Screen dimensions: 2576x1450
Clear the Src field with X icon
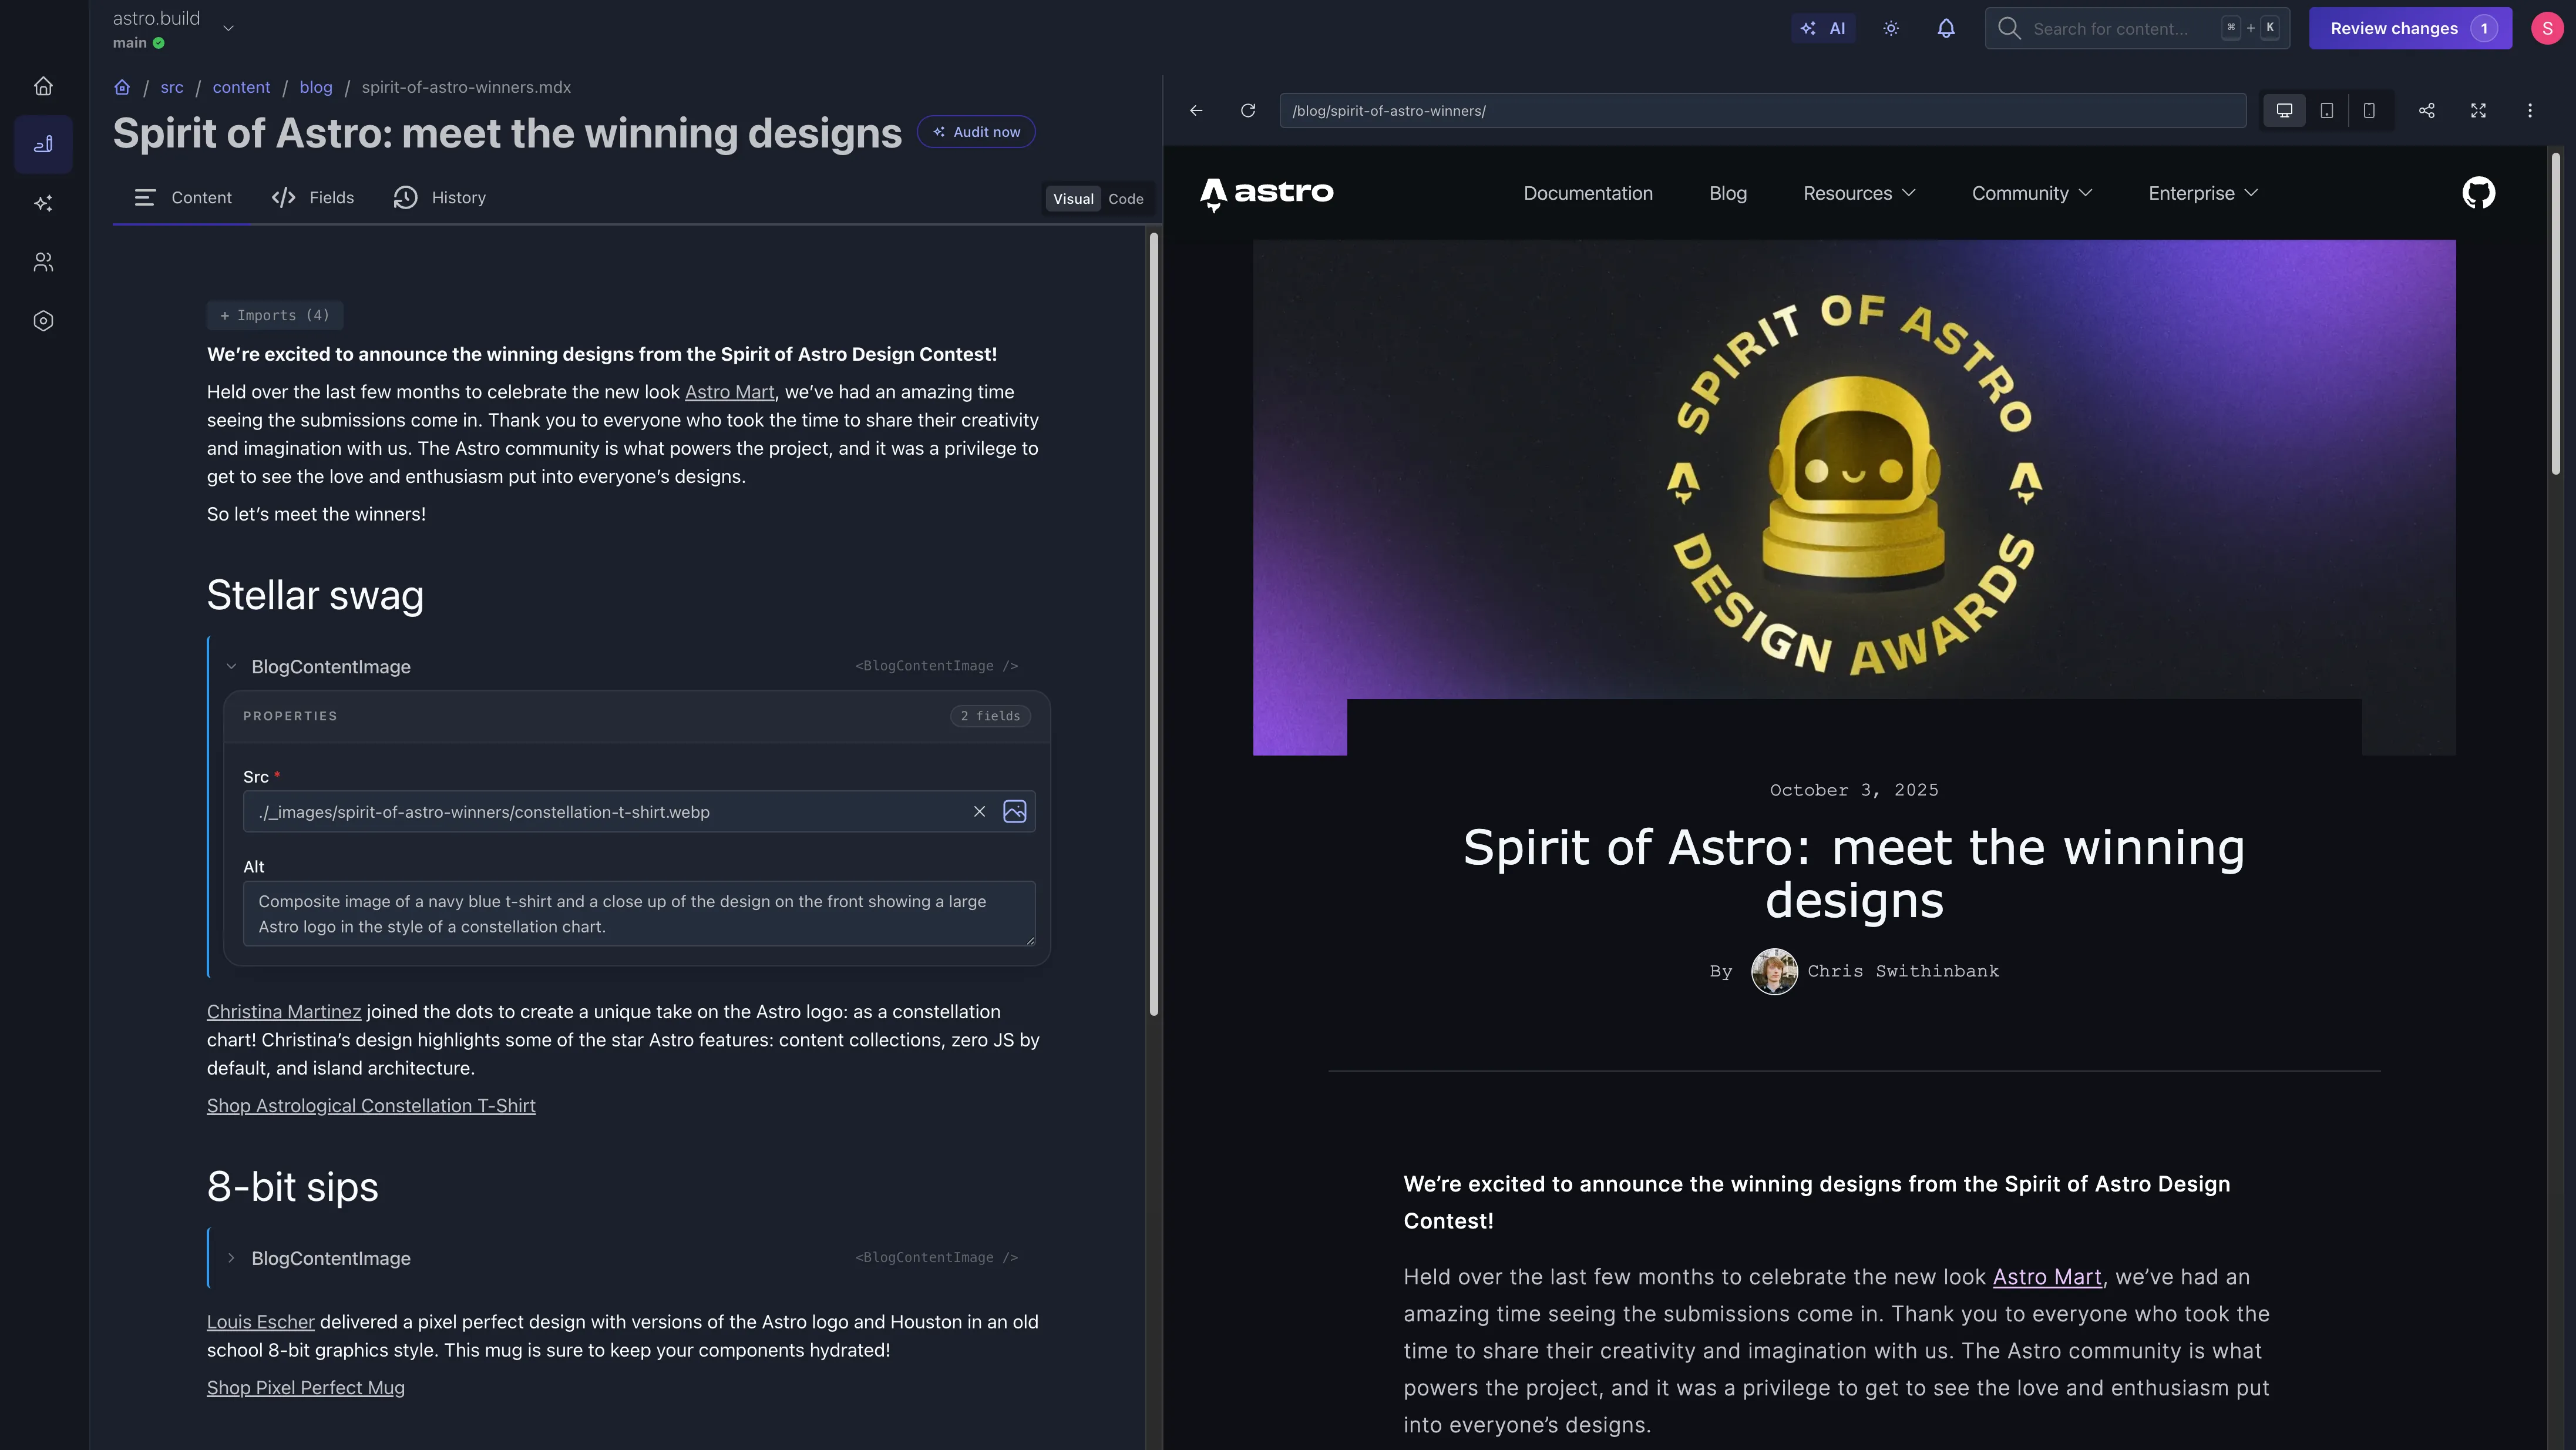pyautogui.click(x=979, y=812)
